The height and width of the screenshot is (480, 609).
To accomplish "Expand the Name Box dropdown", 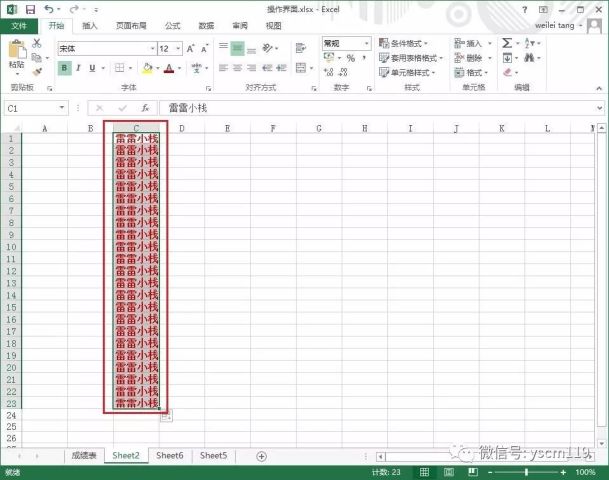I will (61, 108).
